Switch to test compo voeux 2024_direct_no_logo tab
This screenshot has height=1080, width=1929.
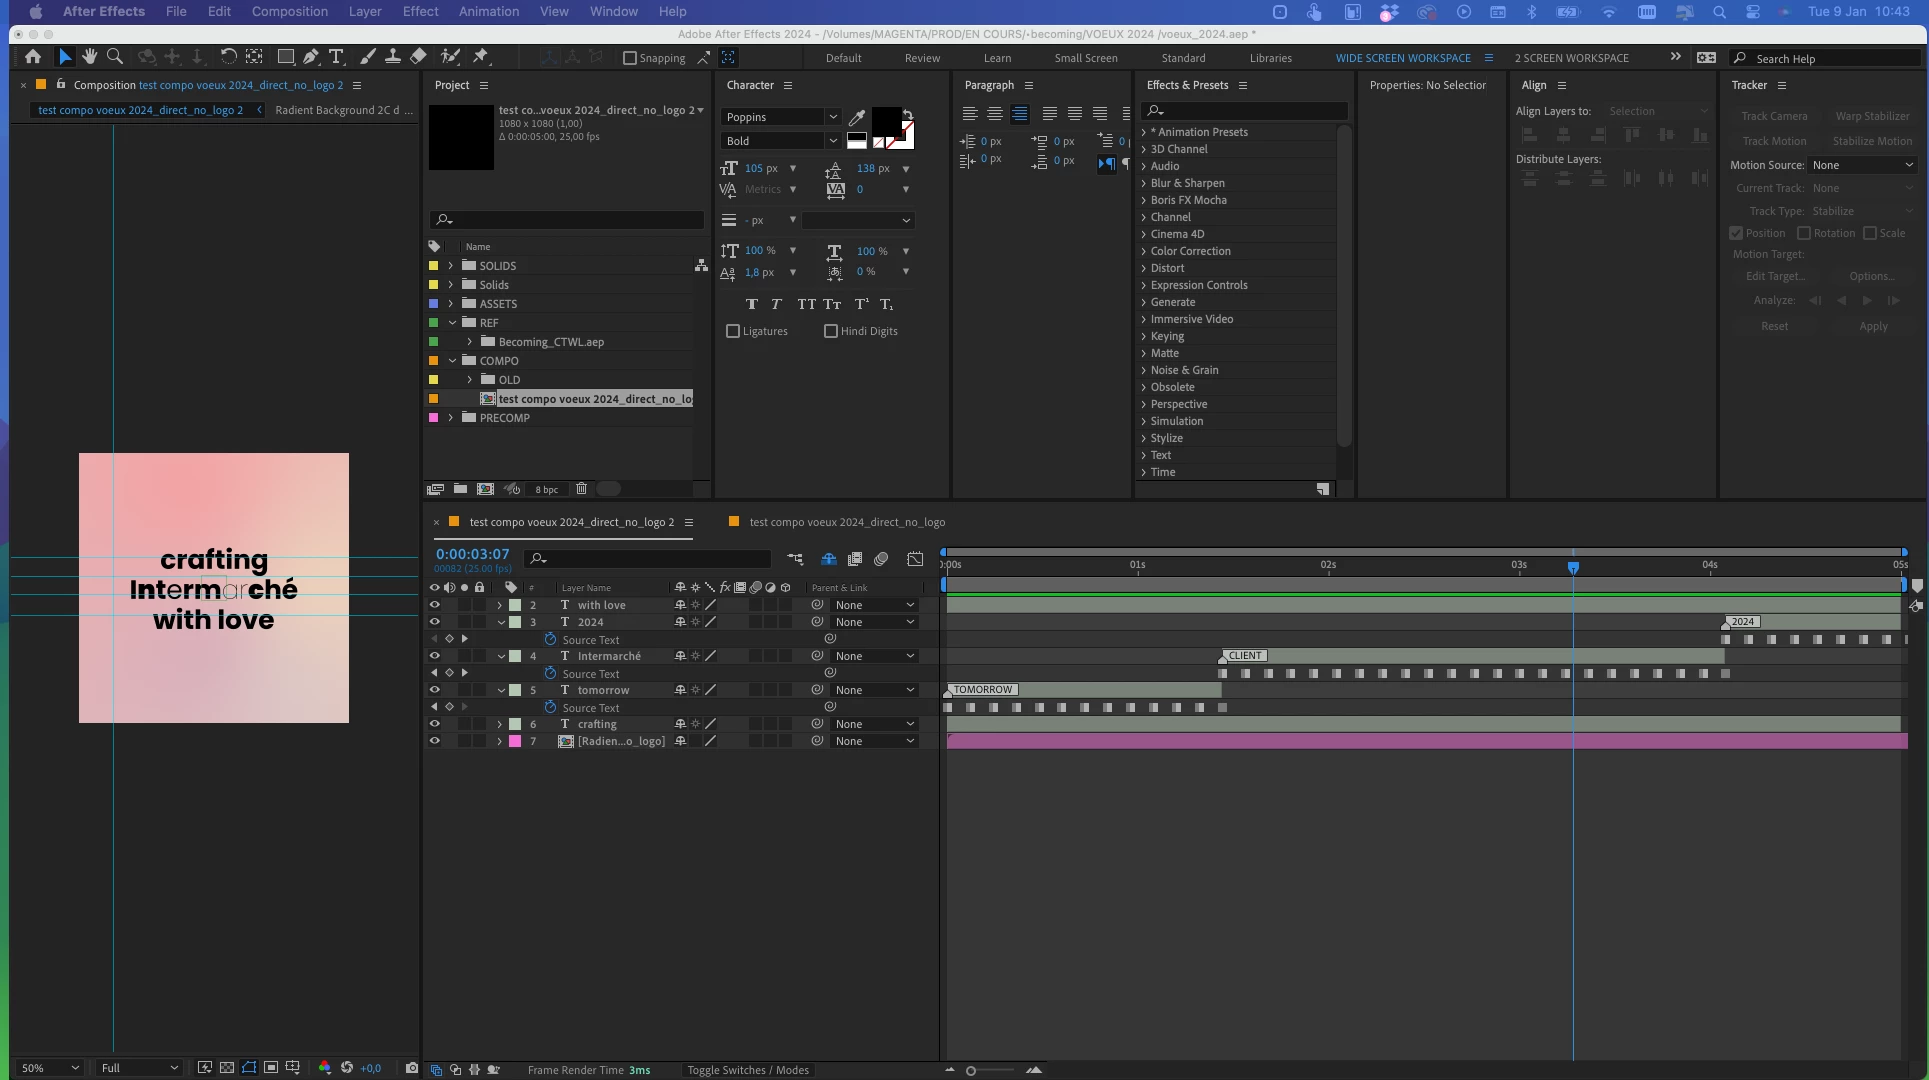point(846,522)
